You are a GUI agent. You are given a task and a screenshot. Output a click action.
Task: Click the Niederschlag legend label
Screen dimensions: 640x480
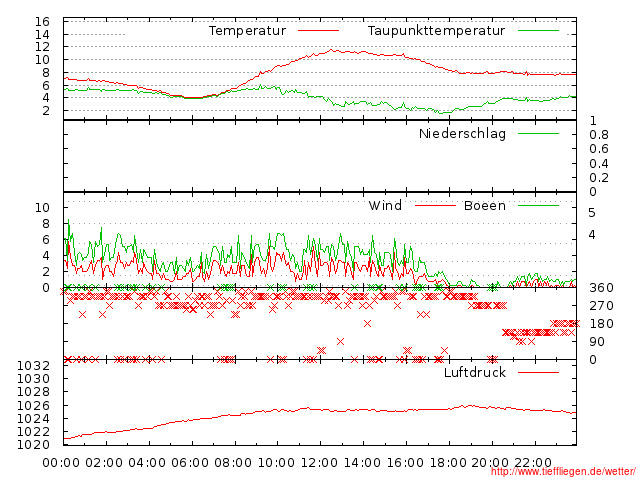point(462,133)
